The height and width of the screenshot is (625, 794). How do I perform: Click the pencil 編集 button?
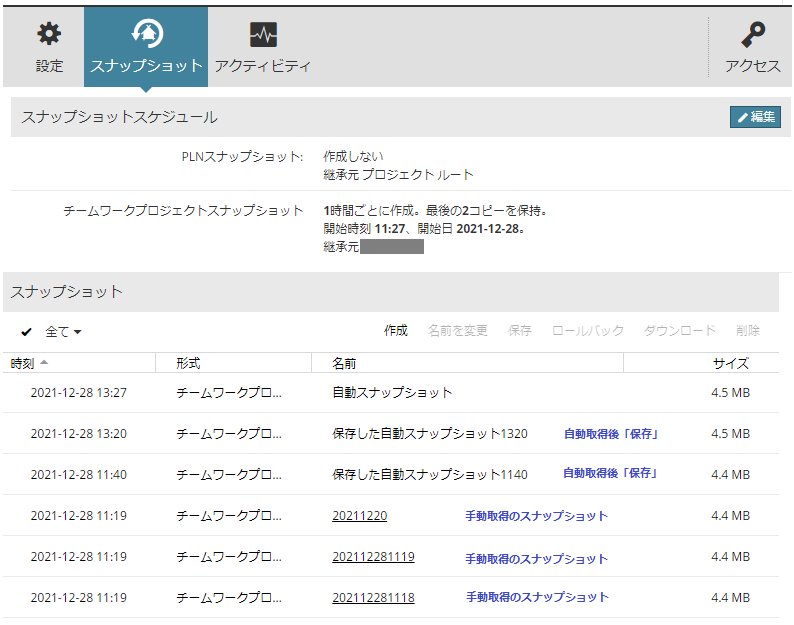(755, 117)
